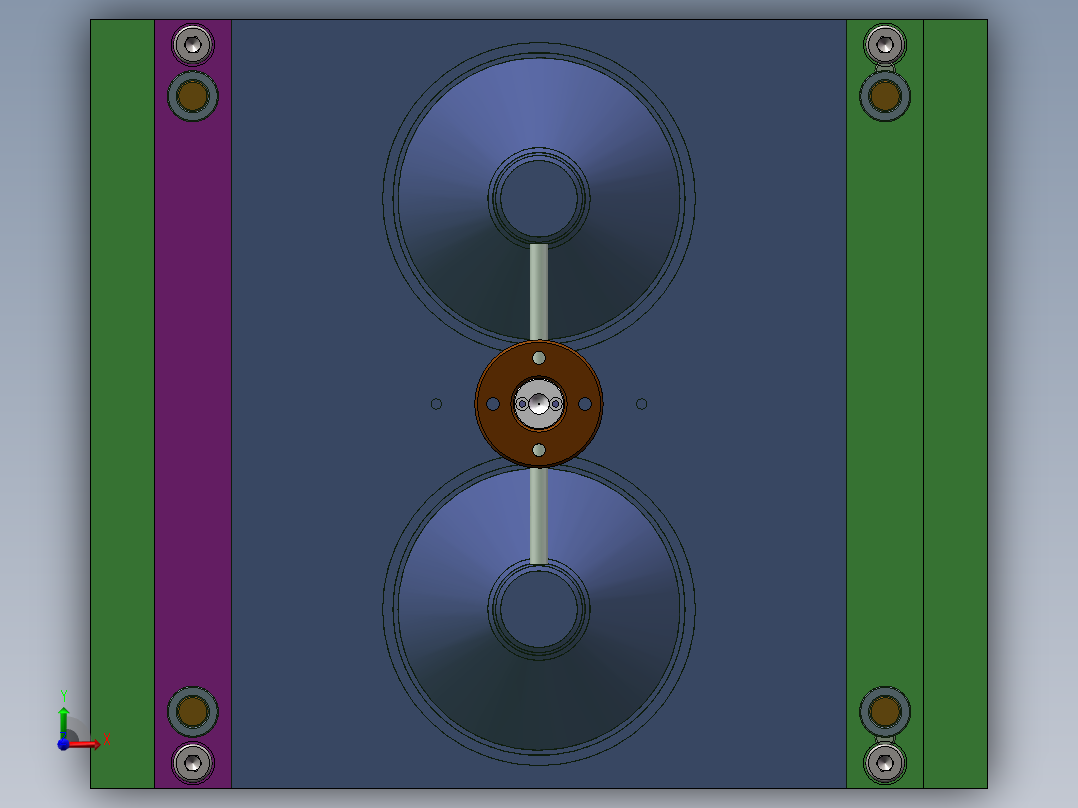Select the dark blue main mold plate
Screen dimensions: 1078x808
pyautogui.click(x=309, y=404)
